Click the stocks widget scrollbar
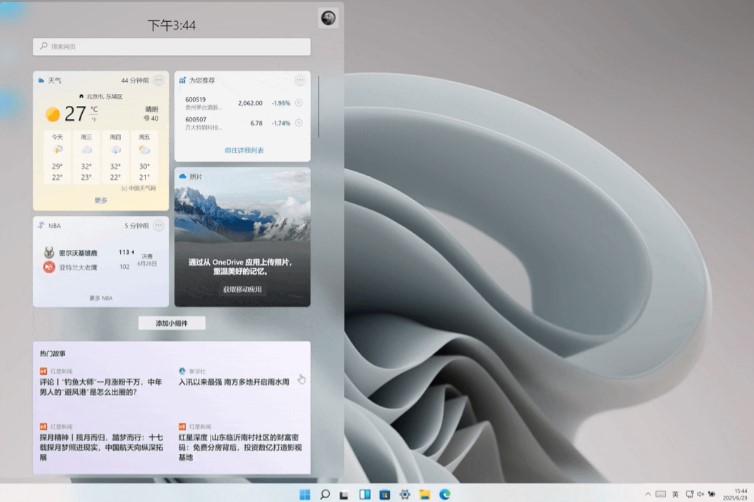Screen dimensions: 754x502 click(318, 106)
